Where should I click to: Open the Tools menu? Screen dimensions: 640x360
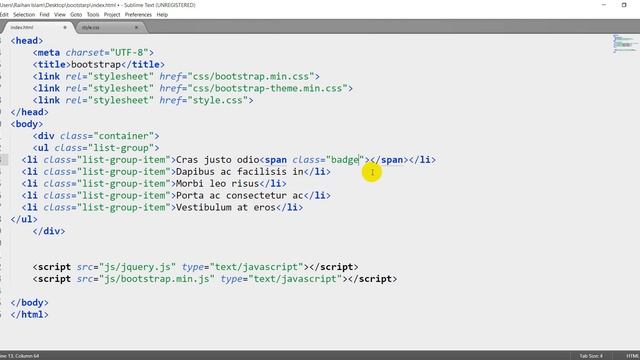(x=93, y=15)
